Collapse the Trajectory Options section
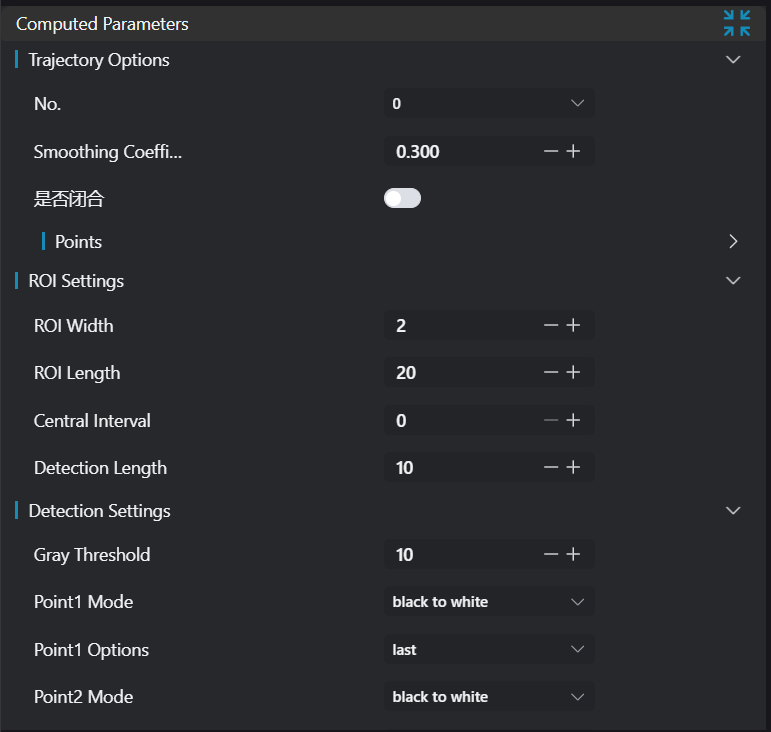This screenshot has height=732, width=771. 733,60
